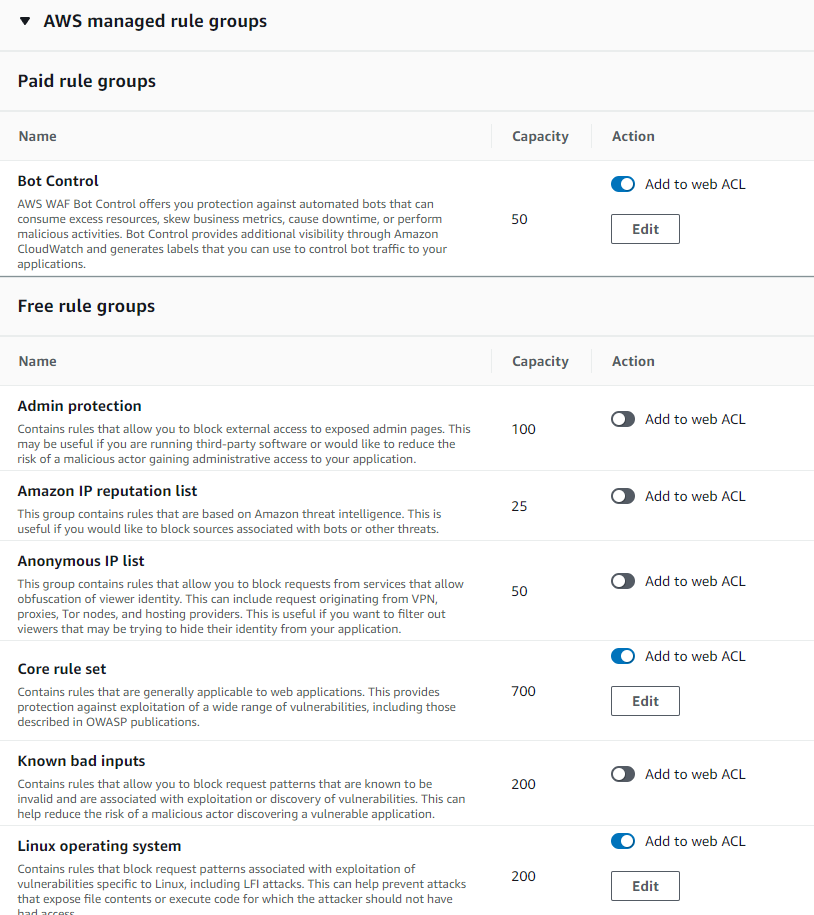Click the AWS managed rule groups title
Viewport: 814px width, 915px height.
[x=155, y=22]
